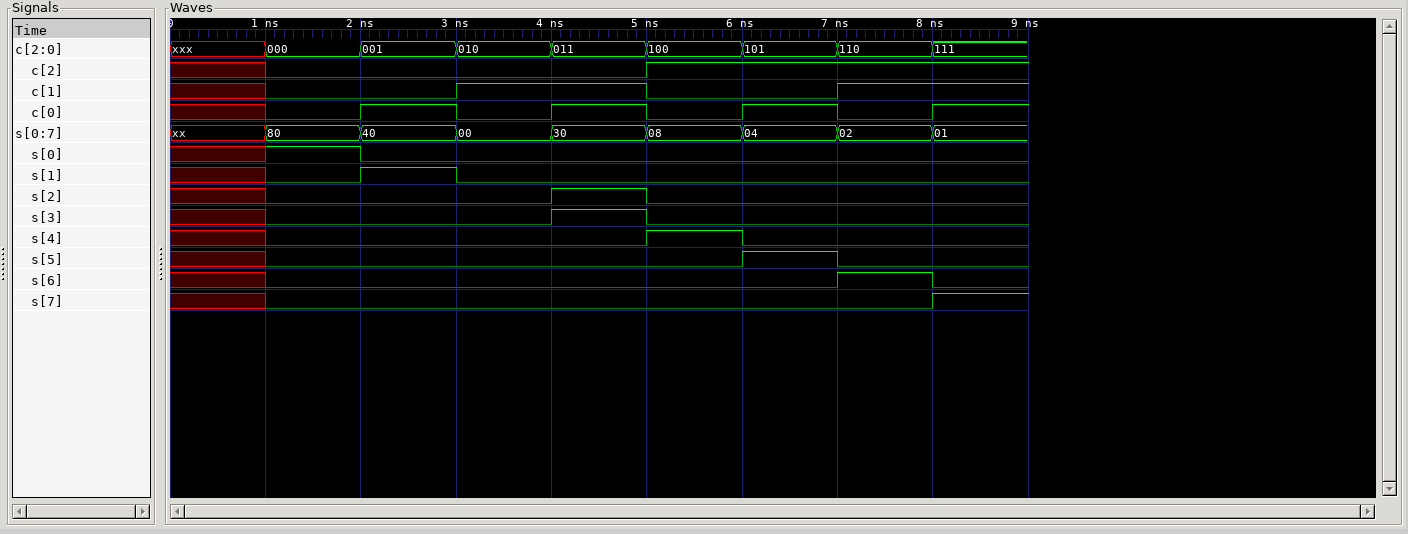The width and height of the screenshot is (1408, 534).
Task: Click the 6 ns mark on time ruler
Action: coord(742,23)
